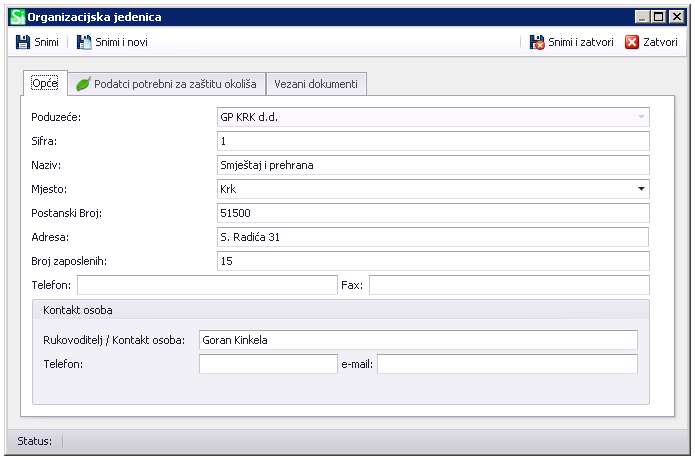Click the Fax input box

509,285
